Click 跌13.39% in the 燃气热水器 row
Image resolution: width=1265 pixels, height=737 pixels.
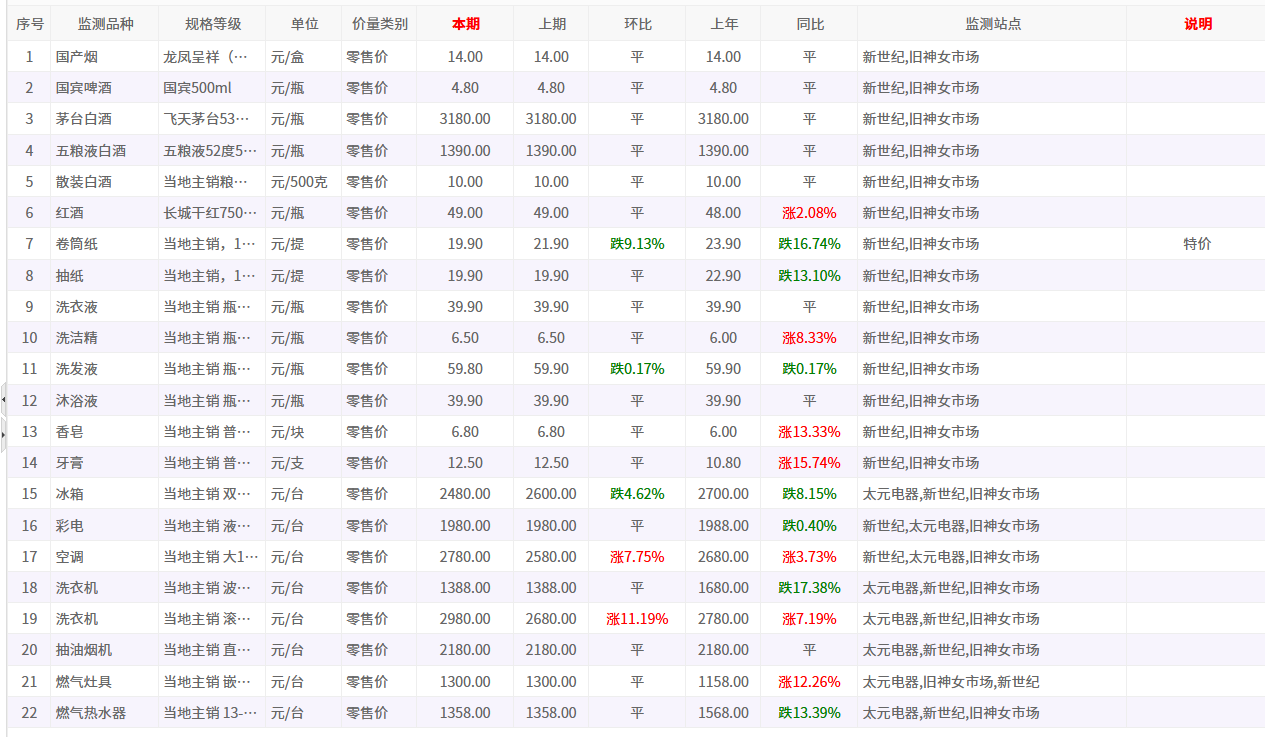click(x=809, y=713)
